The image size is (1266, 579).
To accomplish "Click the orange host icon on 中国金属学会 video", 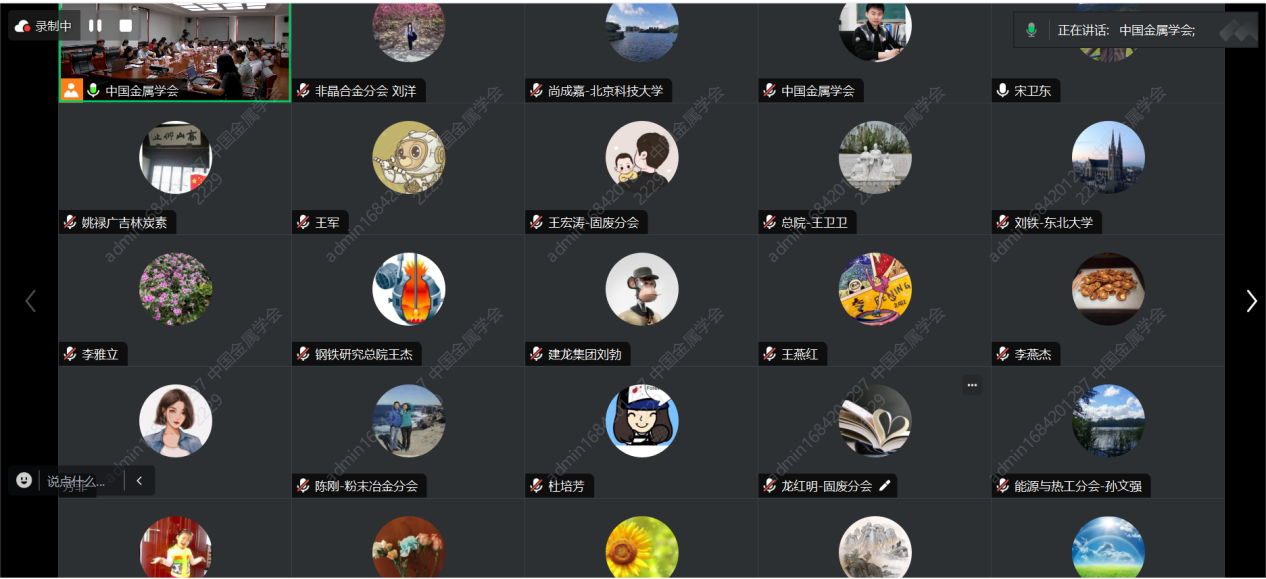I will 72,90.
